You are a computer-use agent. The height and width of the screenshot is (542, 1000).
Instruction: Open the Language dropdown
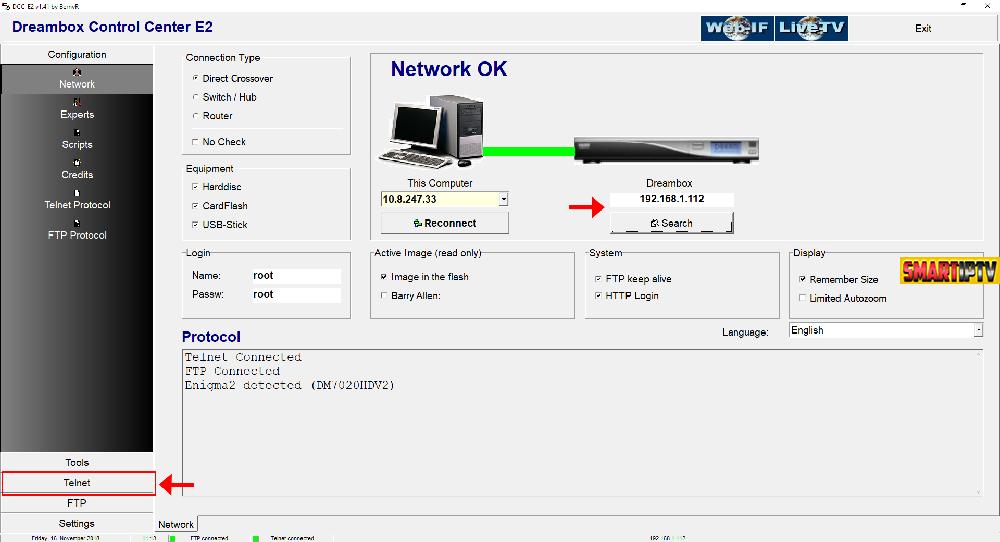[x=978, y=330]
